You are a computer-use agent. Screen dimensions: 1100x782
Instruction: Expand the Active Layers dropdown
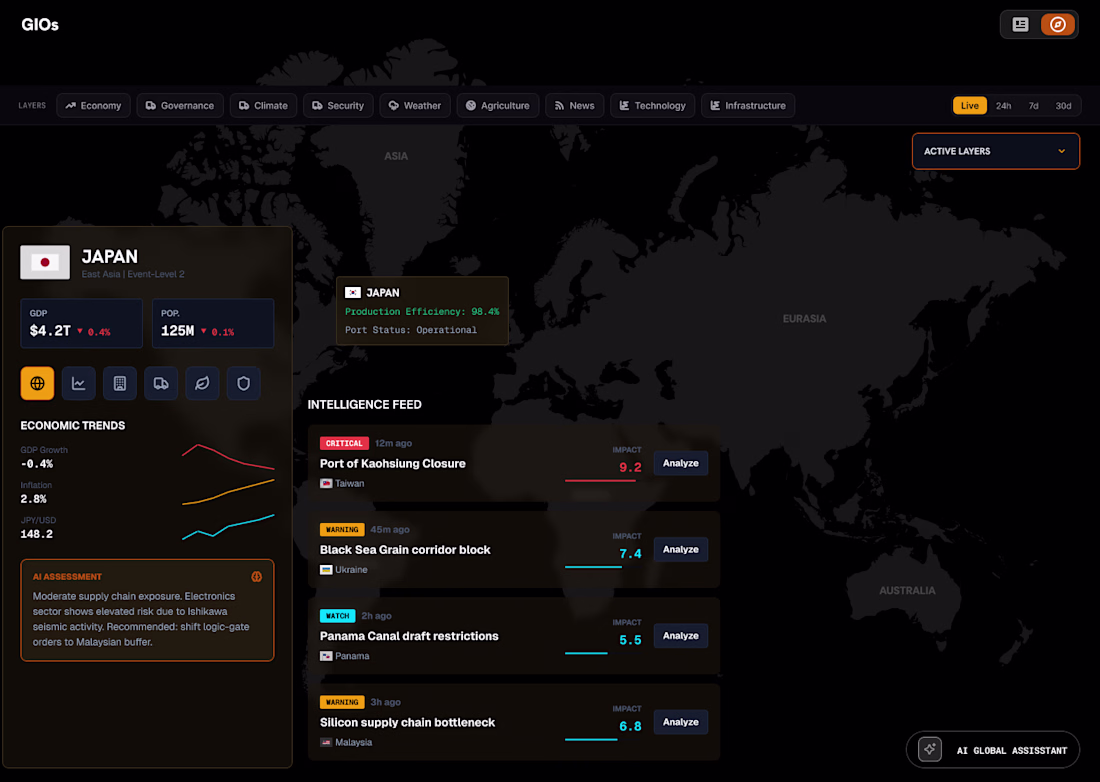(x=995, y=151)
